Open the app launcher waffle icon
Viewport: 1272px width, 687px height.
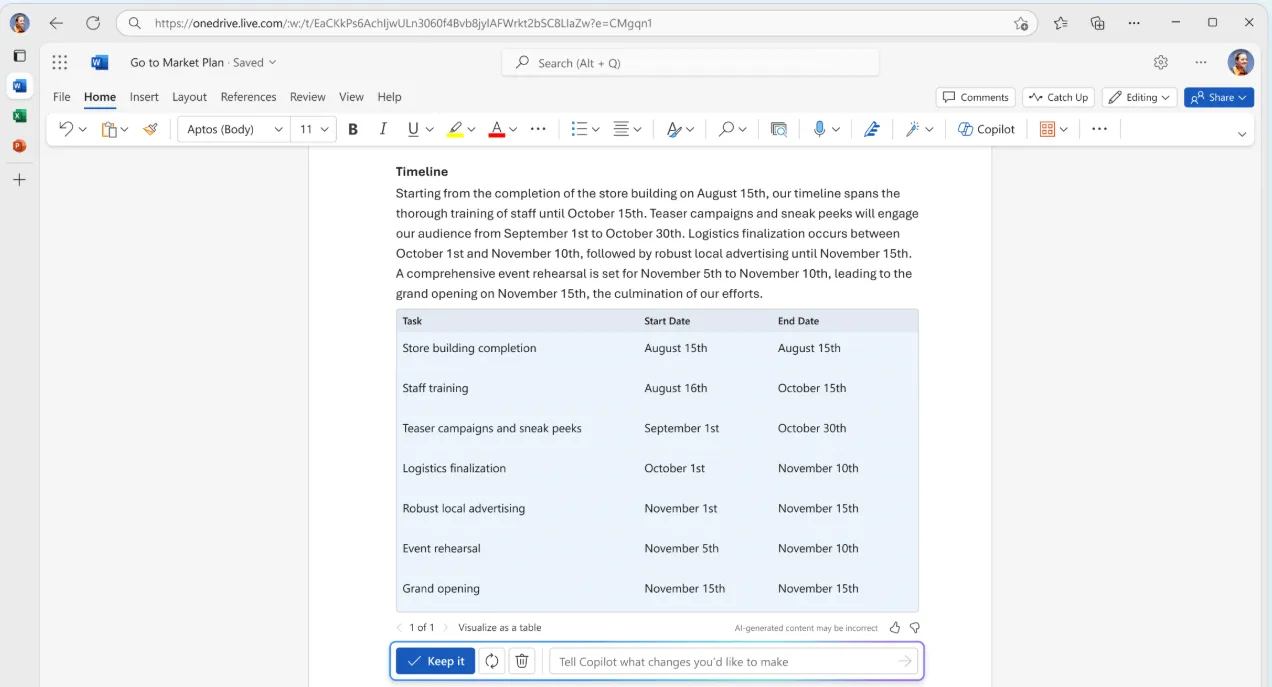tap(60, 62)
